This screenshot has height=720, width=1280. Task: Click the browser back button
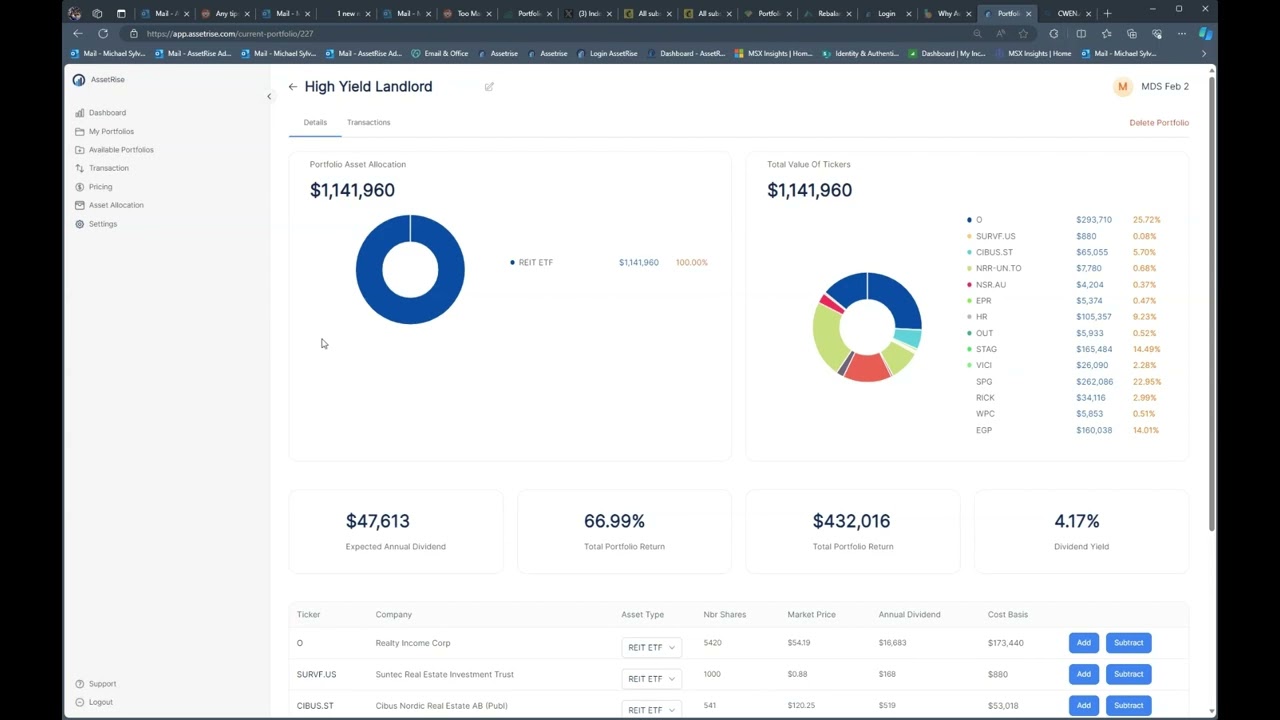[x=78, y=33]
